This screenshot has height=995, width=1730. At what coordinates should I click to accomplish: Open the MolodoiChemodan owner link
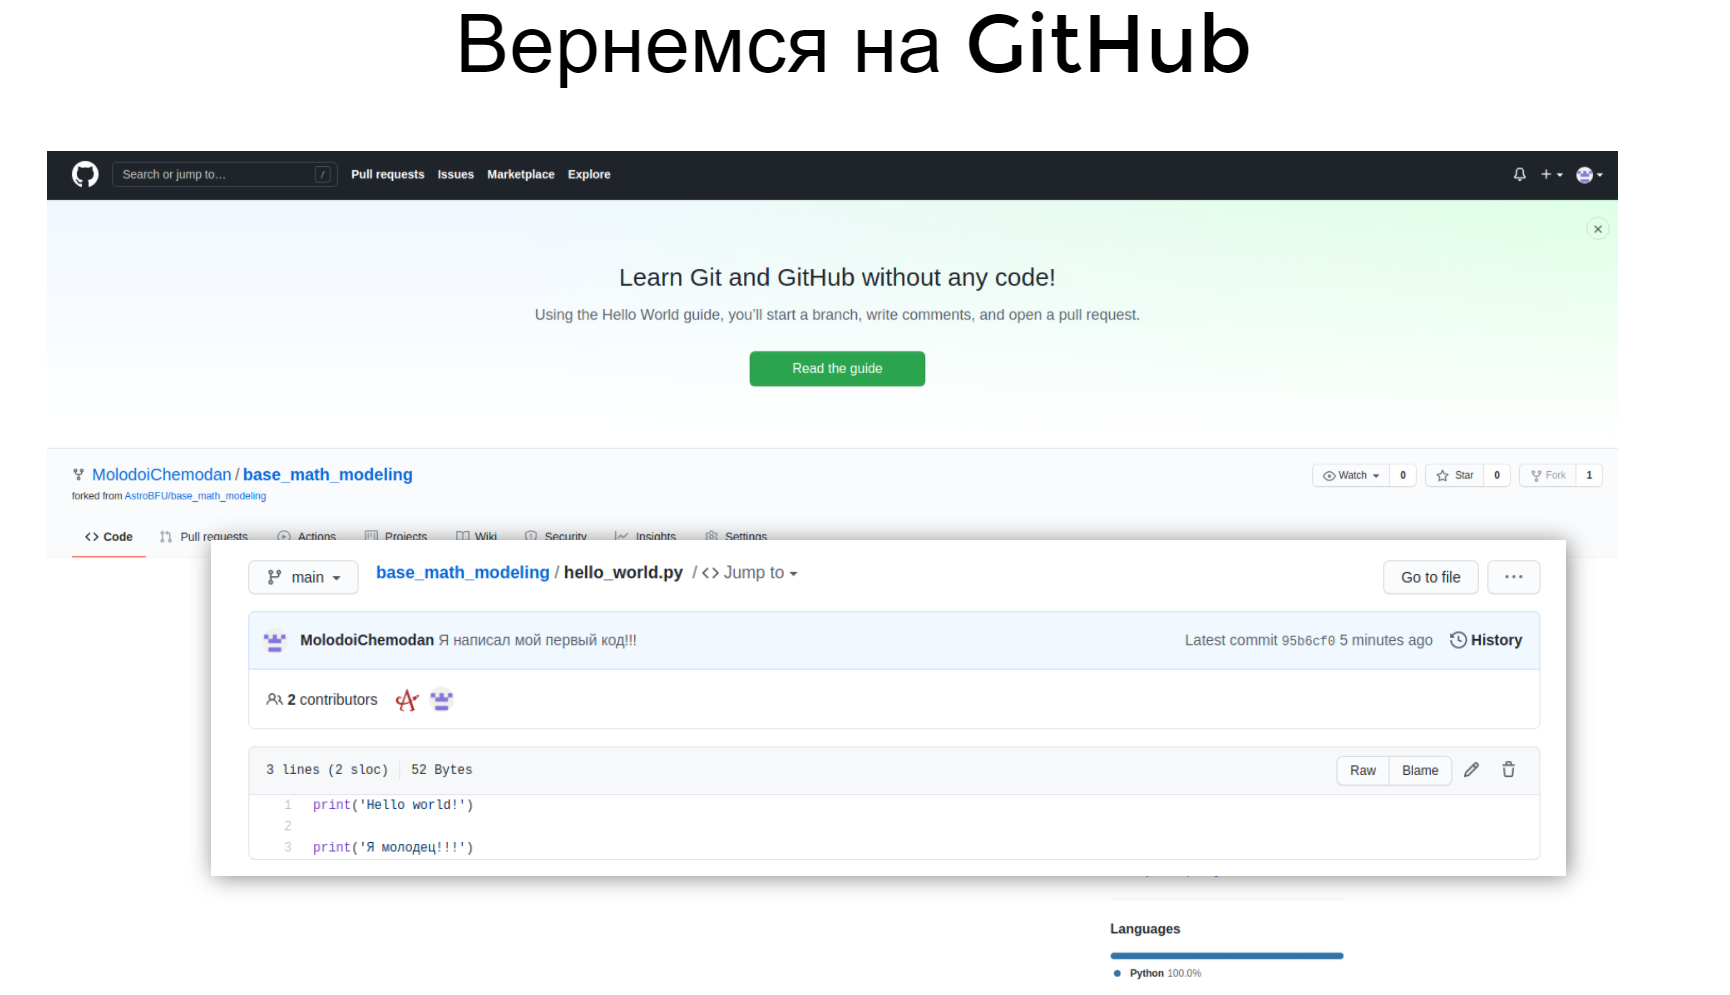click(x=161, y=474)
